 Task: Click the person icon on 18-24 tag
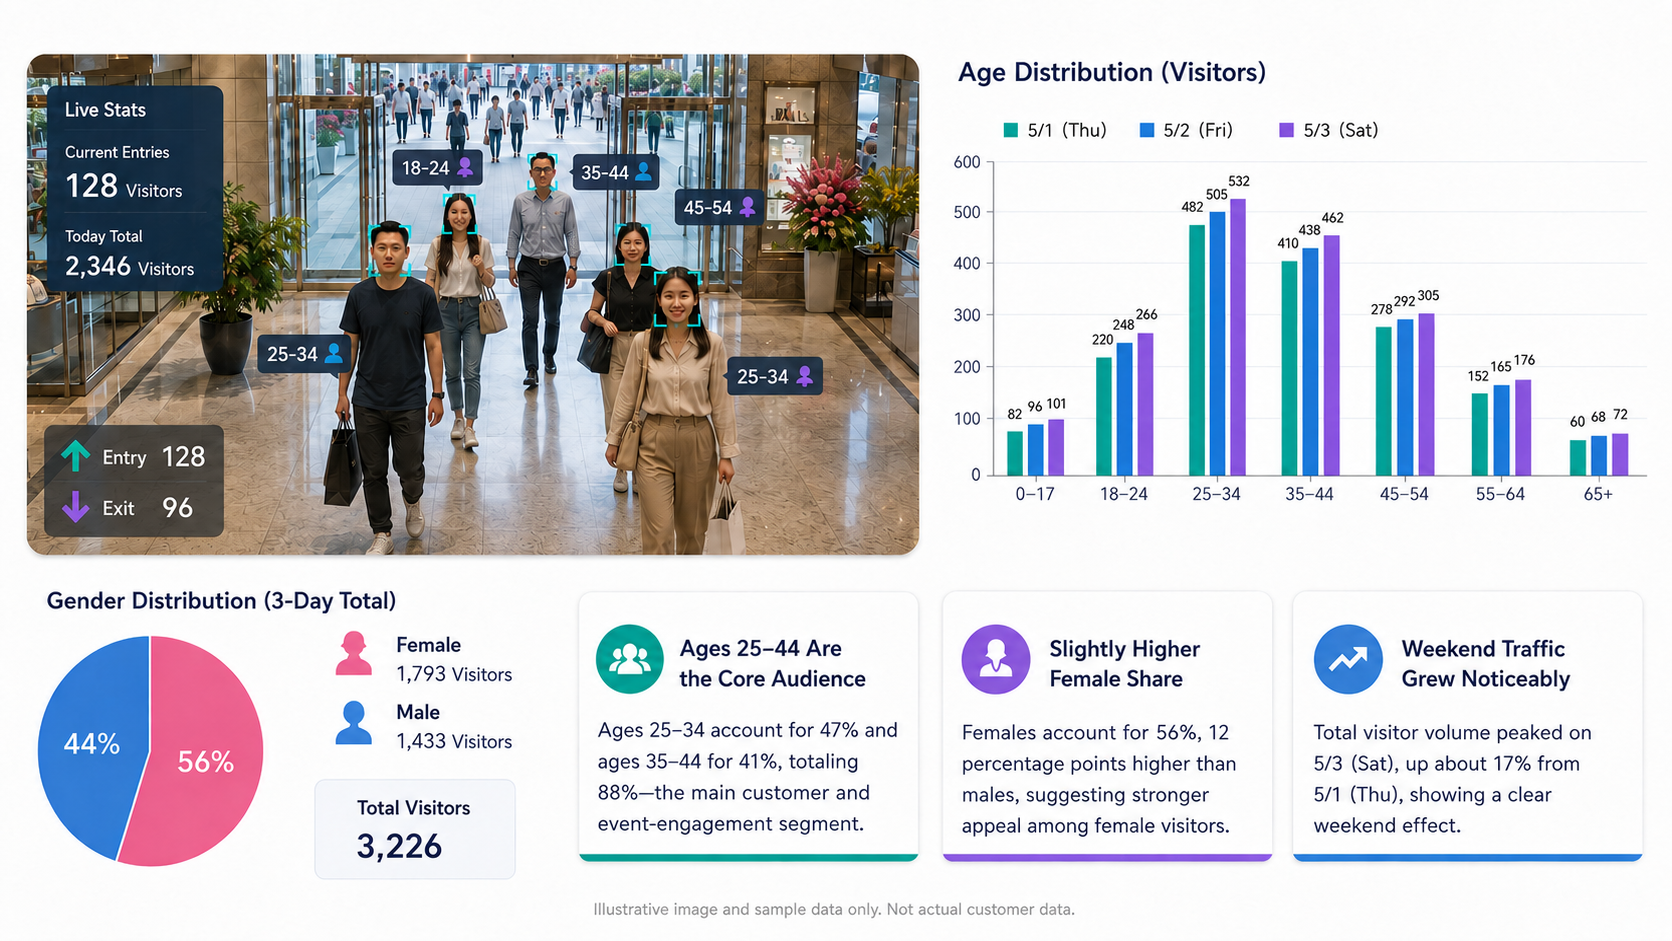coord(465,168)
